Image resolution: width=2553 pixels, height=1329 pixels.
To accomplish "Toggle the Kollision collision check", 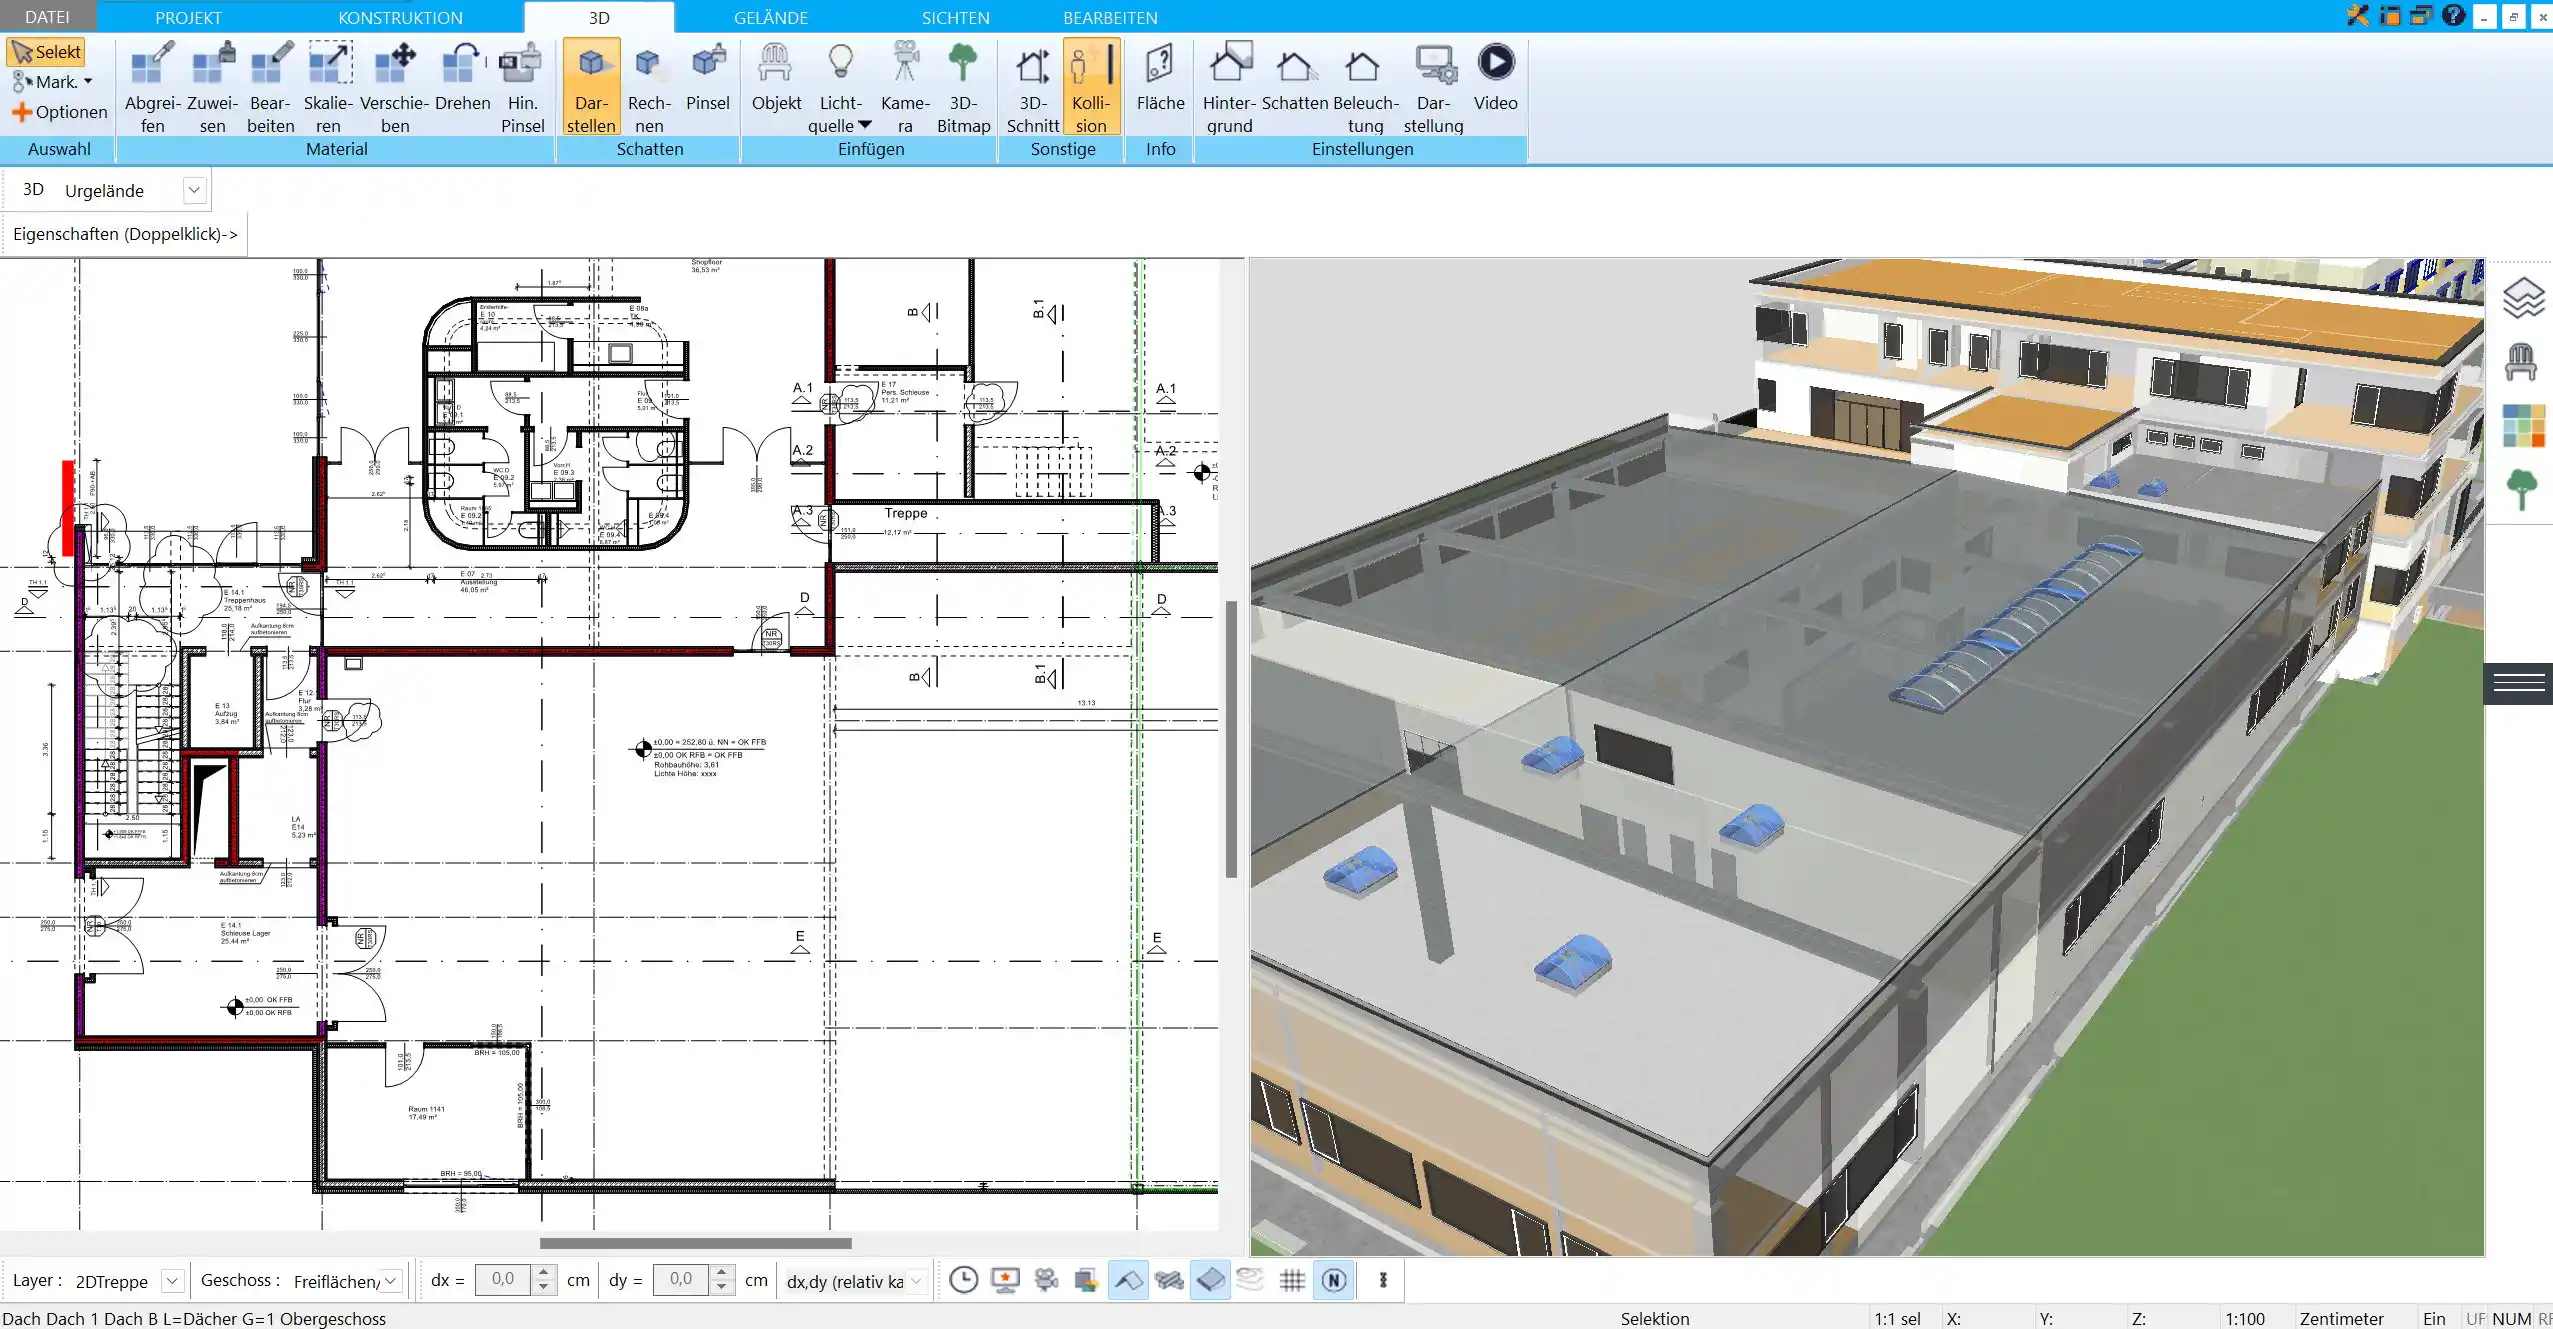I will (x=1091, y=88).
